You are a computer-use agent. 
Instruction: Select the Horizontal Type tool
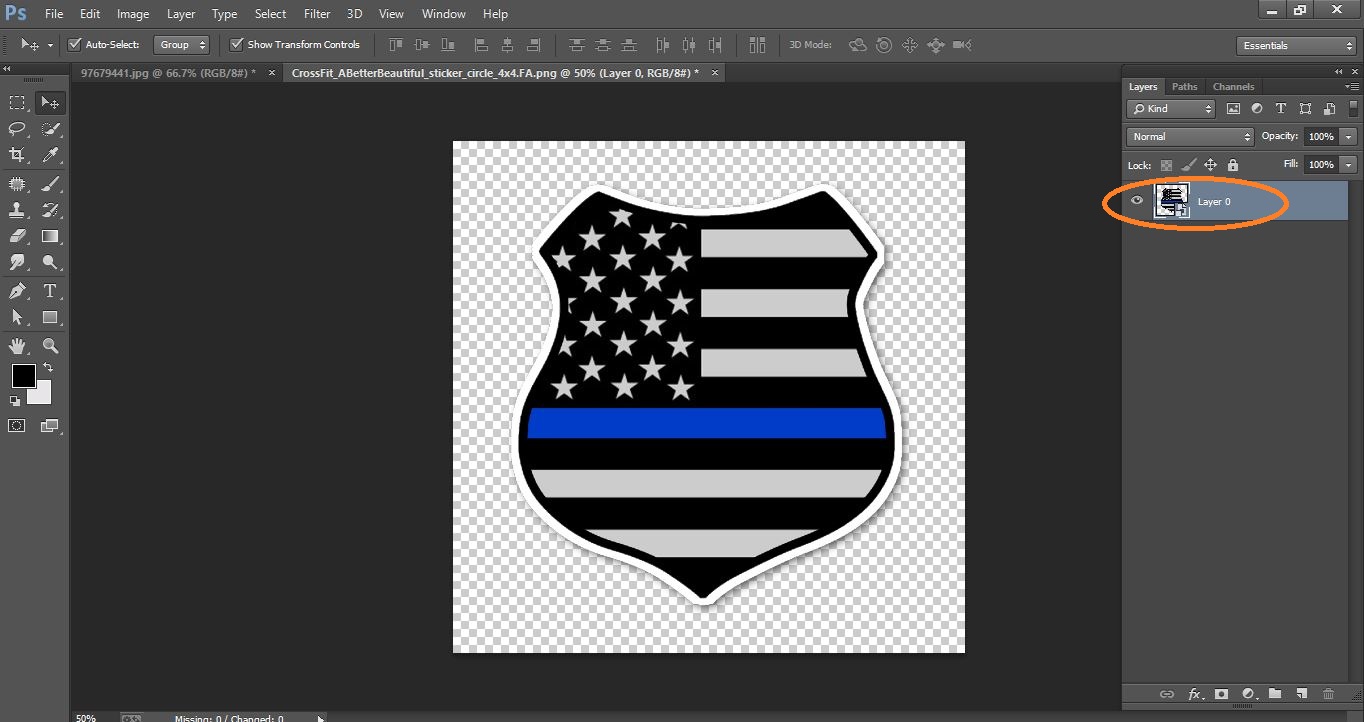pos(50,291)
